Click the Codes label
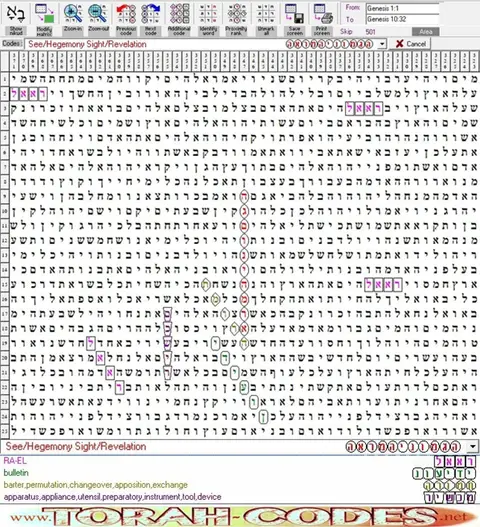This screenshot has height=527, width=480. click(x=12, y=44)
